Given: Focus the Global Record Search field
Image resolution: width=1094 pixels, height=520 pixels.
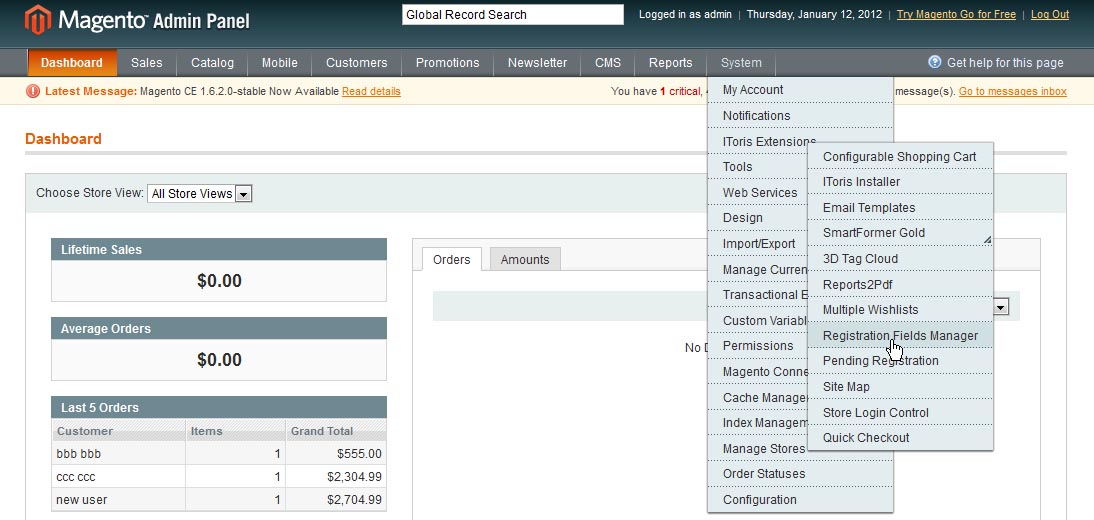Looking at the screenshot, I should click(513, 14).
